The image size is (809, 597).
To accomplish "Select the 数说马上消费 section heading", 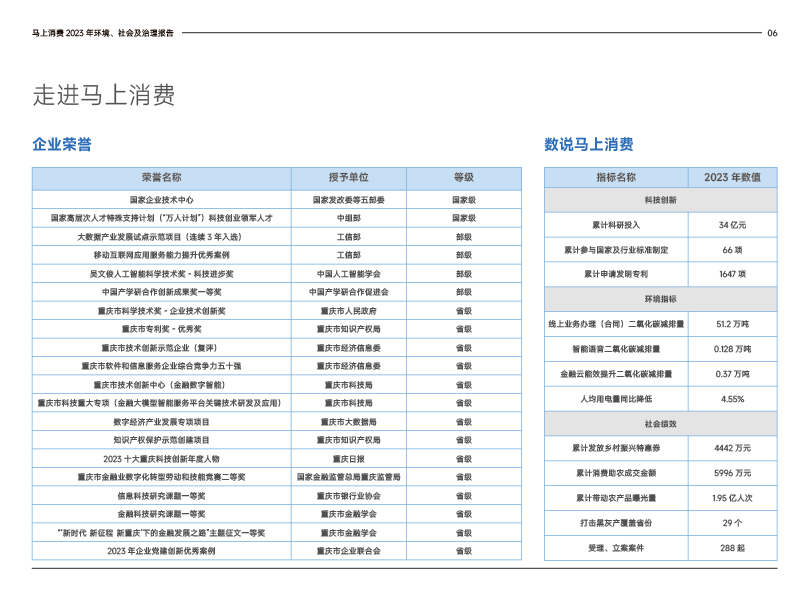I will (x=588, y=145).
